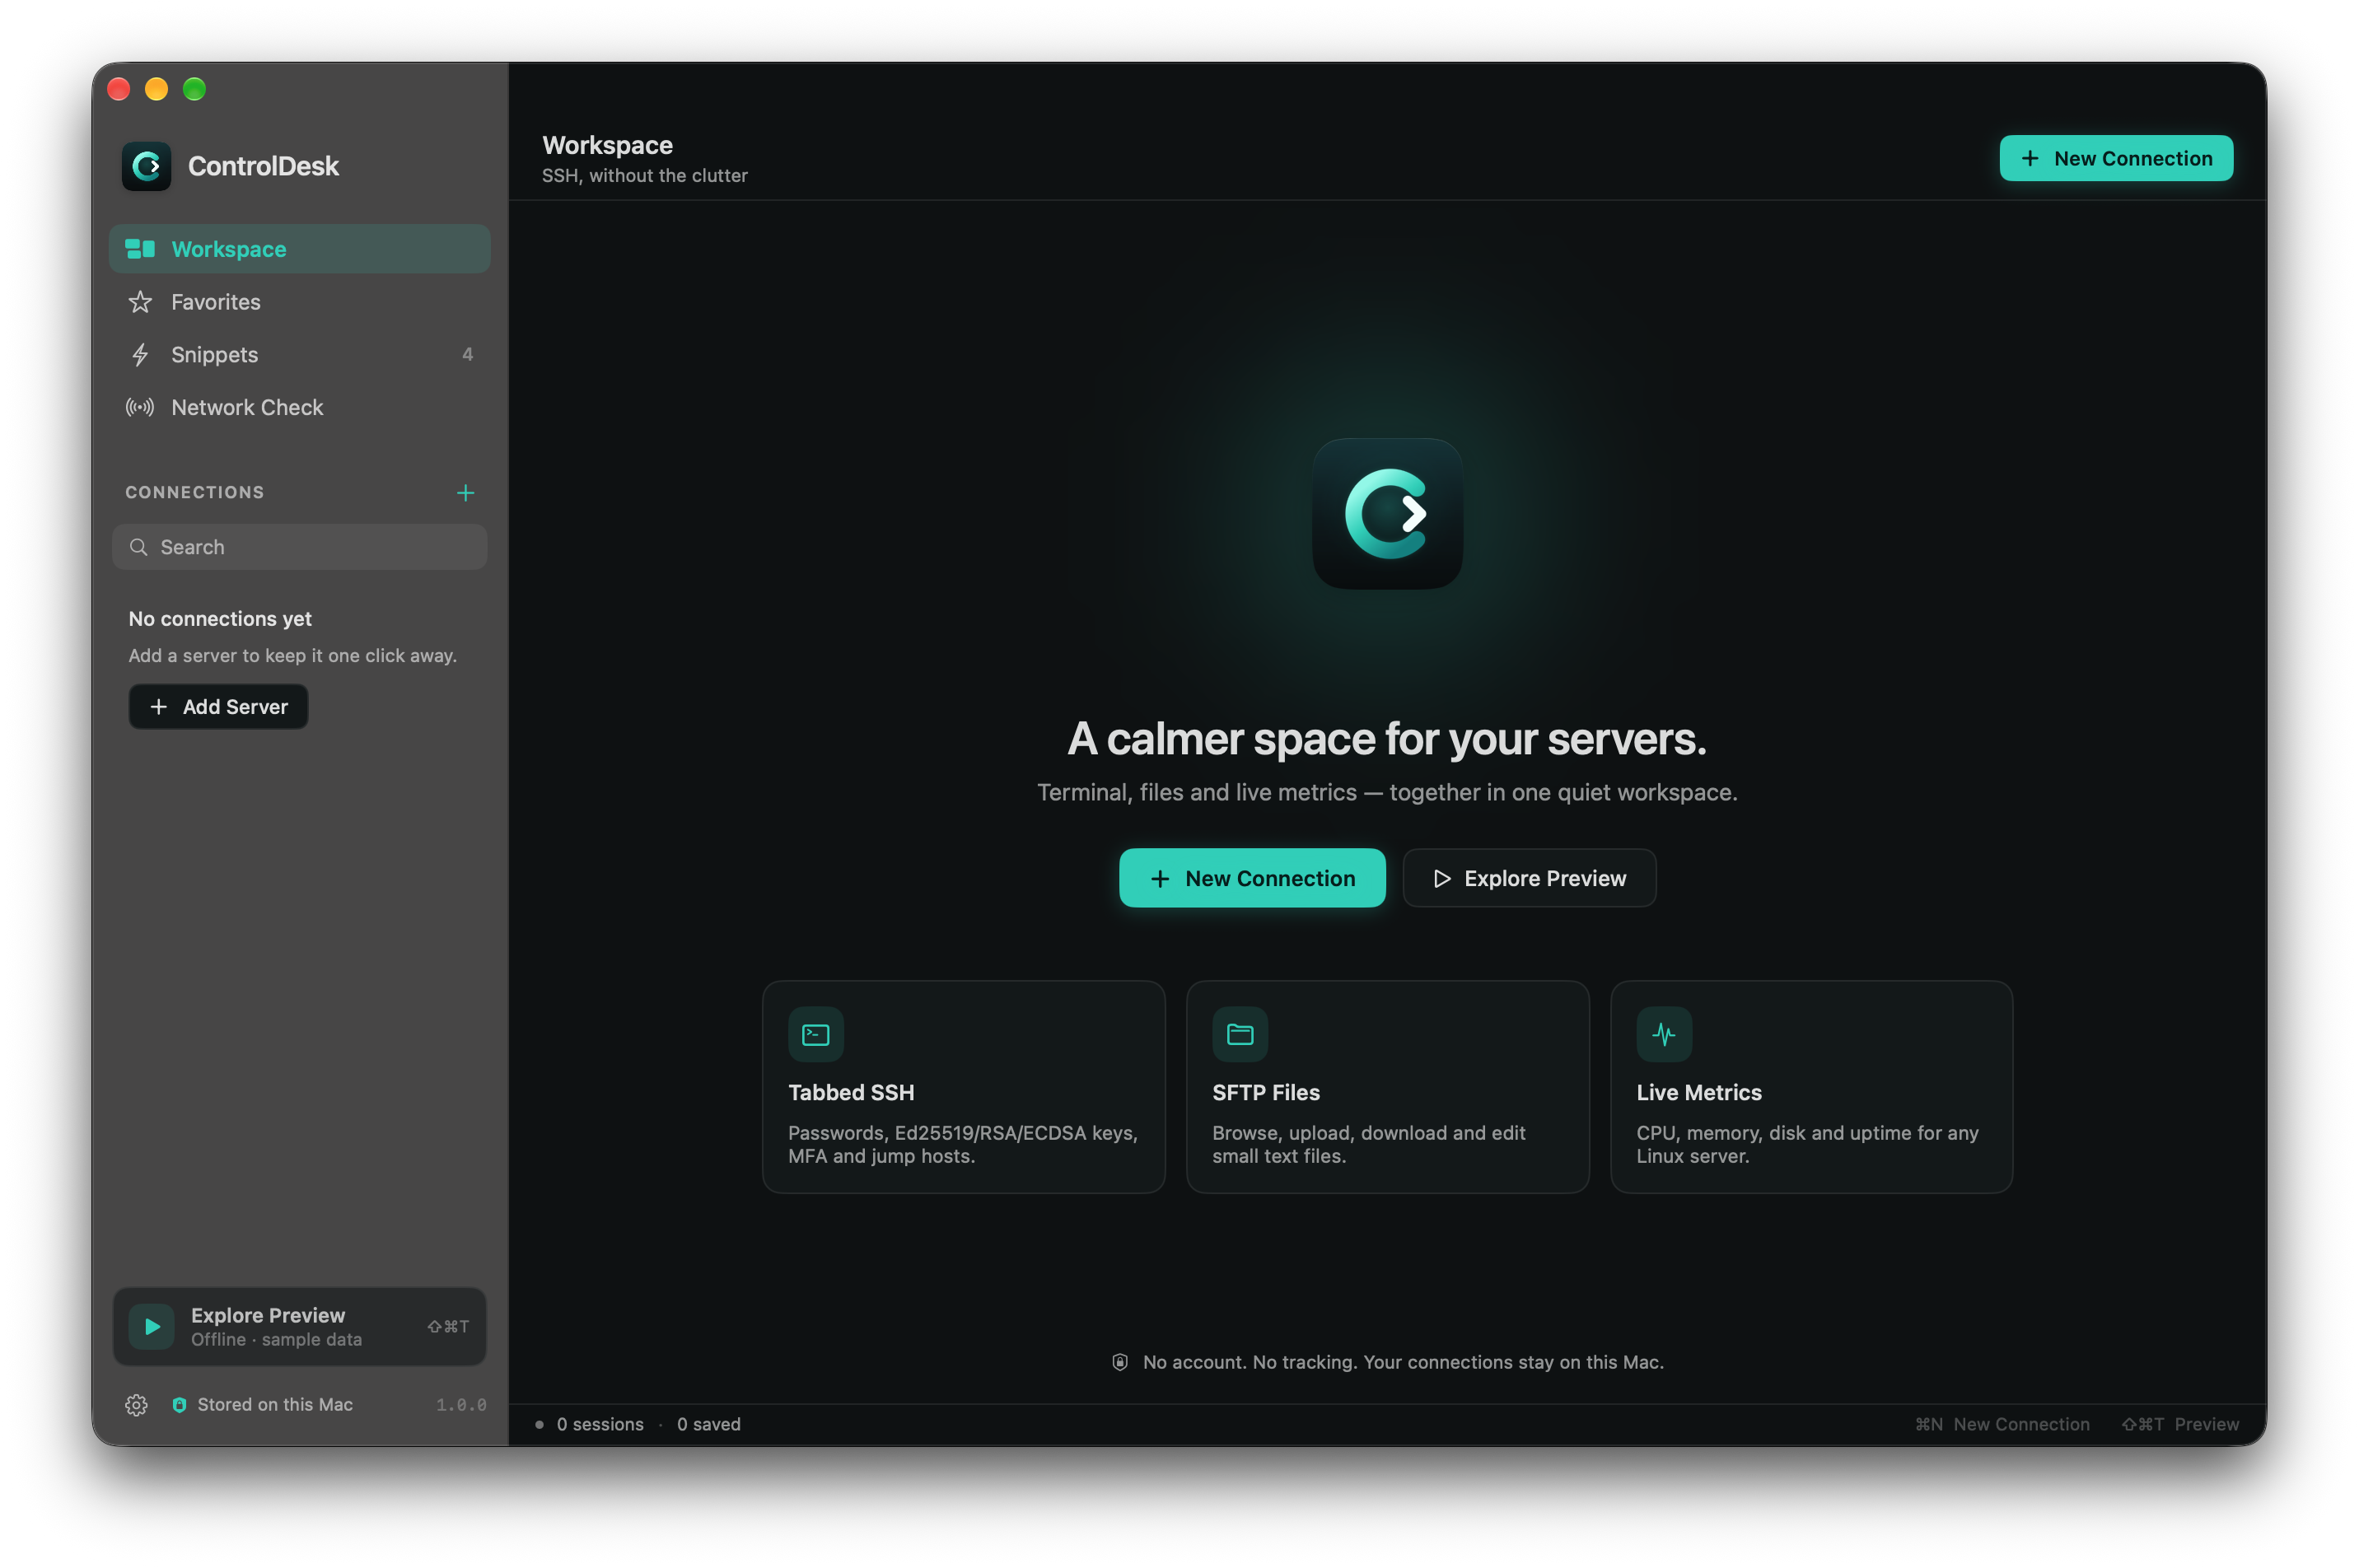Open Network Check in sidebar
The image size is (2359, 1568).
(299, 408)
